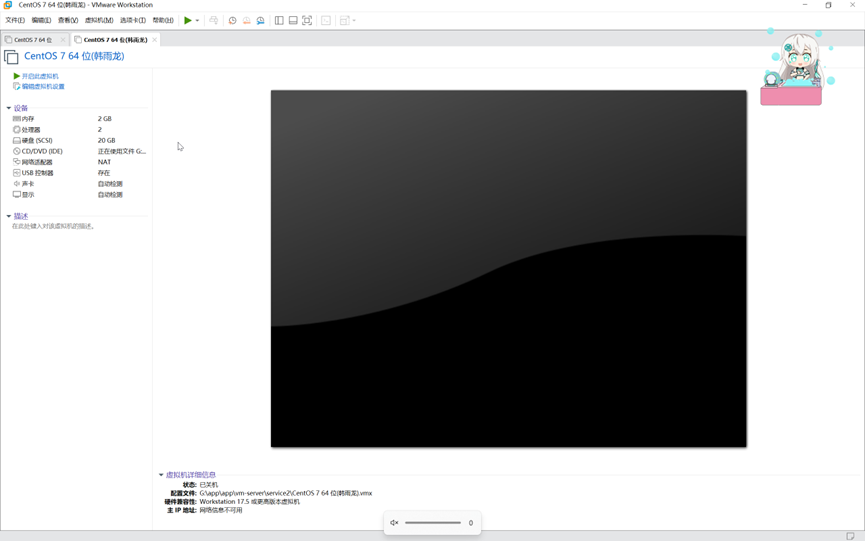Select the CD/DVD (IDE) device row

pyautogui.click(x=79, y=151)
